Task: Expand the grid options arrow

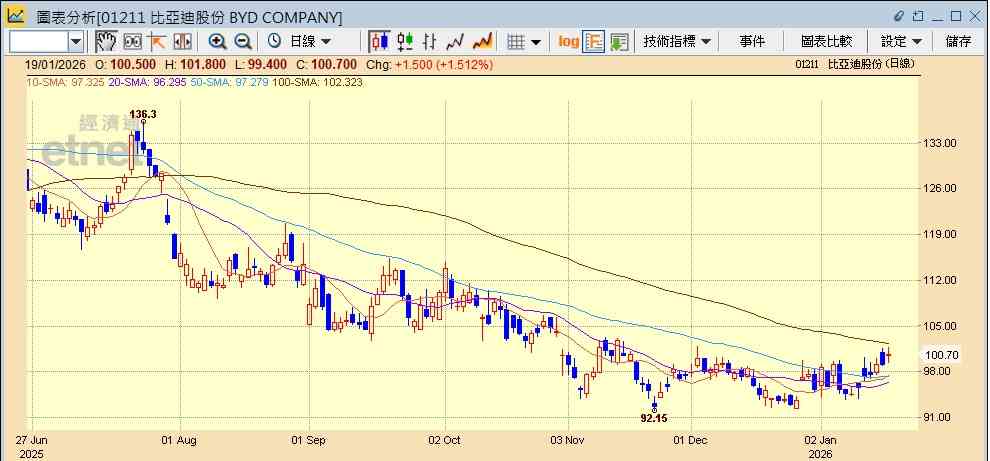Action: 535,42
